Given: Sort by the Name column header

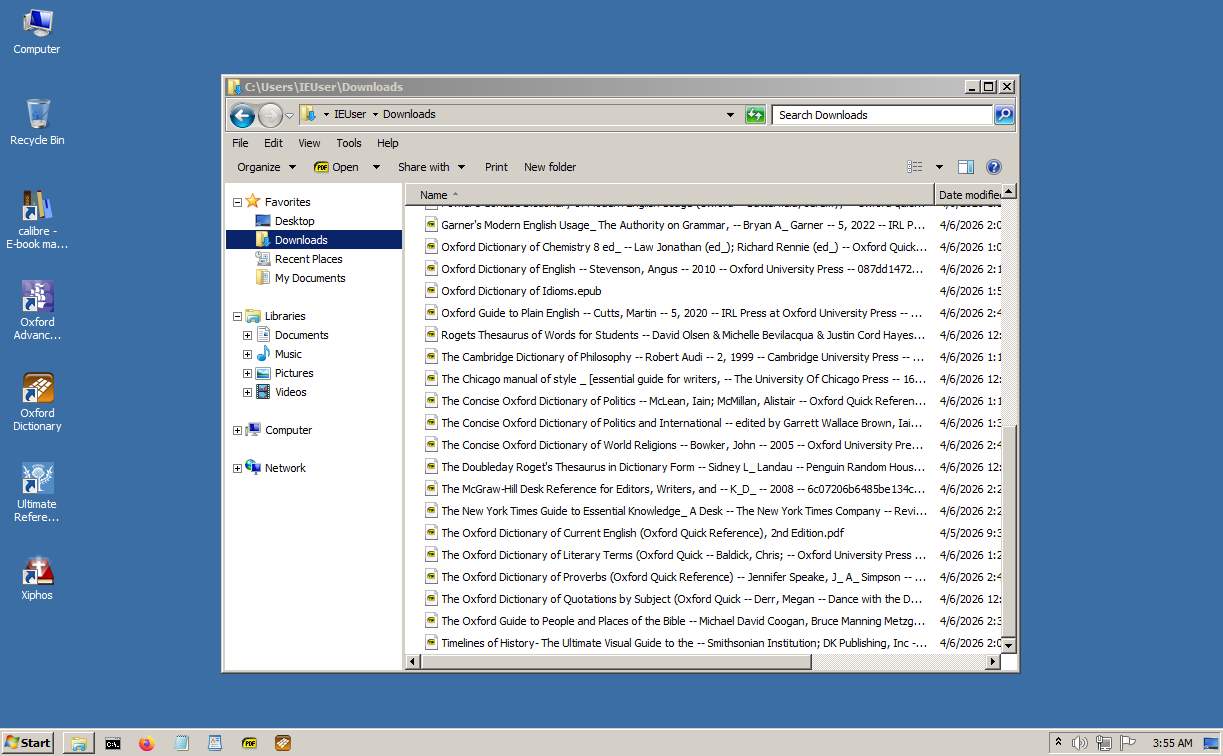Looking at the screenshot, I should click(x=669, y=195).
